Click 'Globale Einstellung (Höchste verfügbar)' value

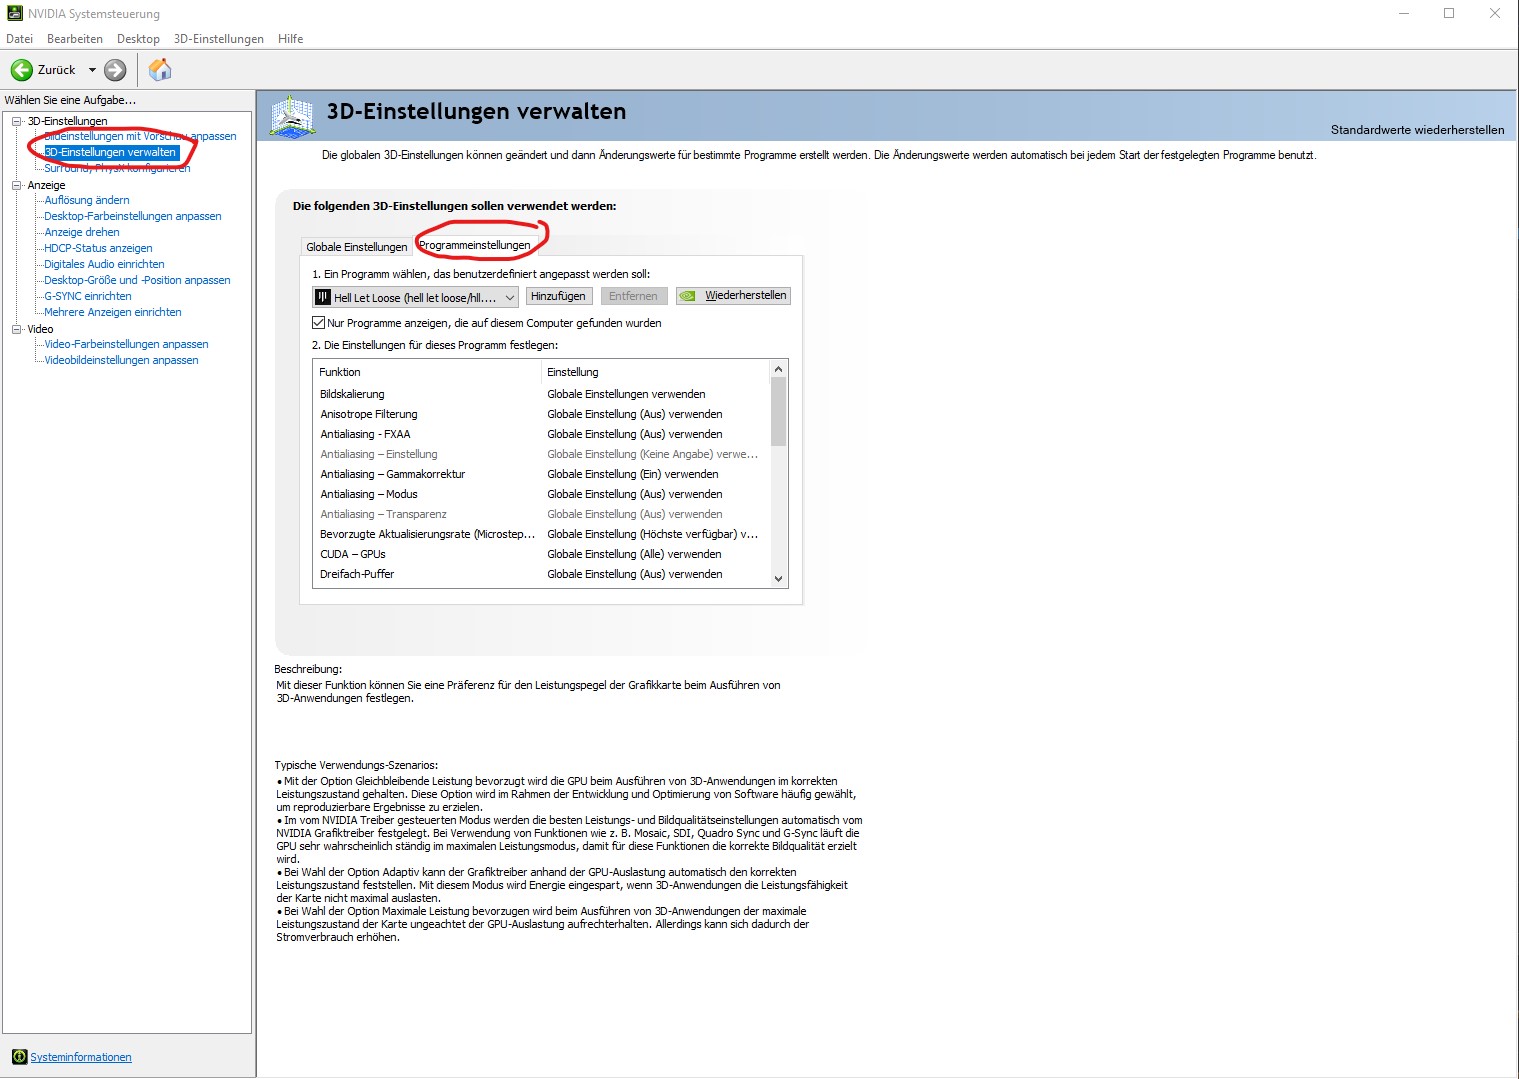(652, 534)
